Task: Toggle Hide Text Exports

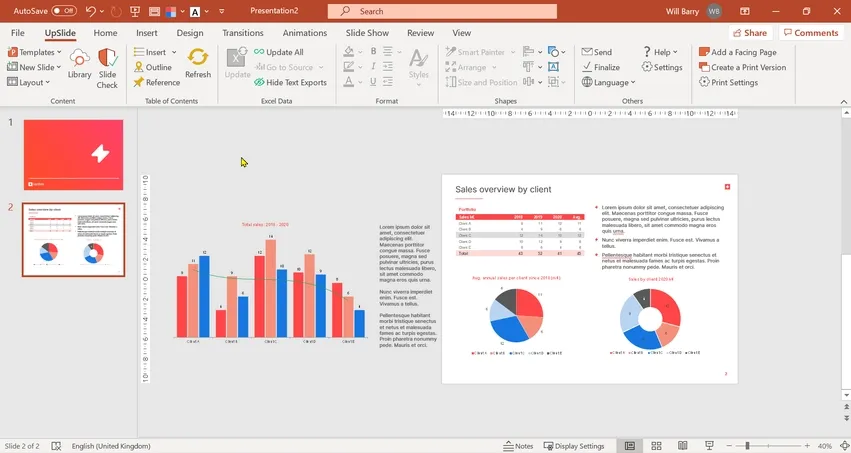Action: coord(290,82)
